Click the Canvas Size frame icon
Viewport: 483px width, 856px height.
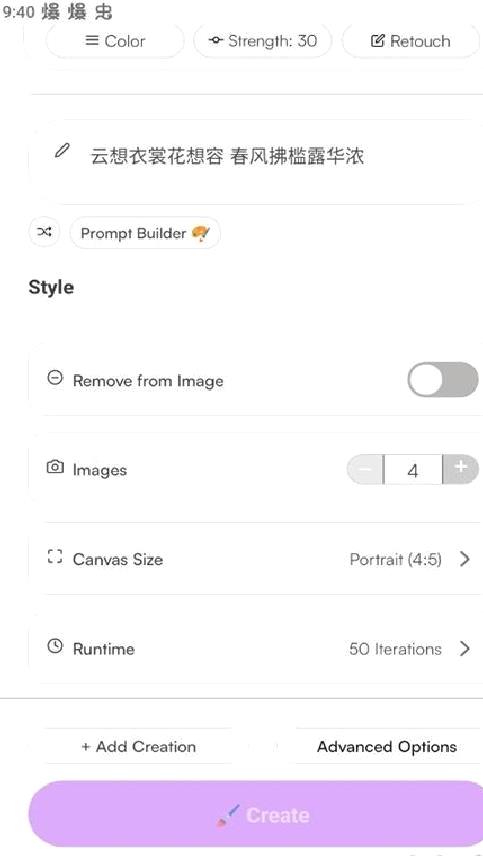[55, 557]
